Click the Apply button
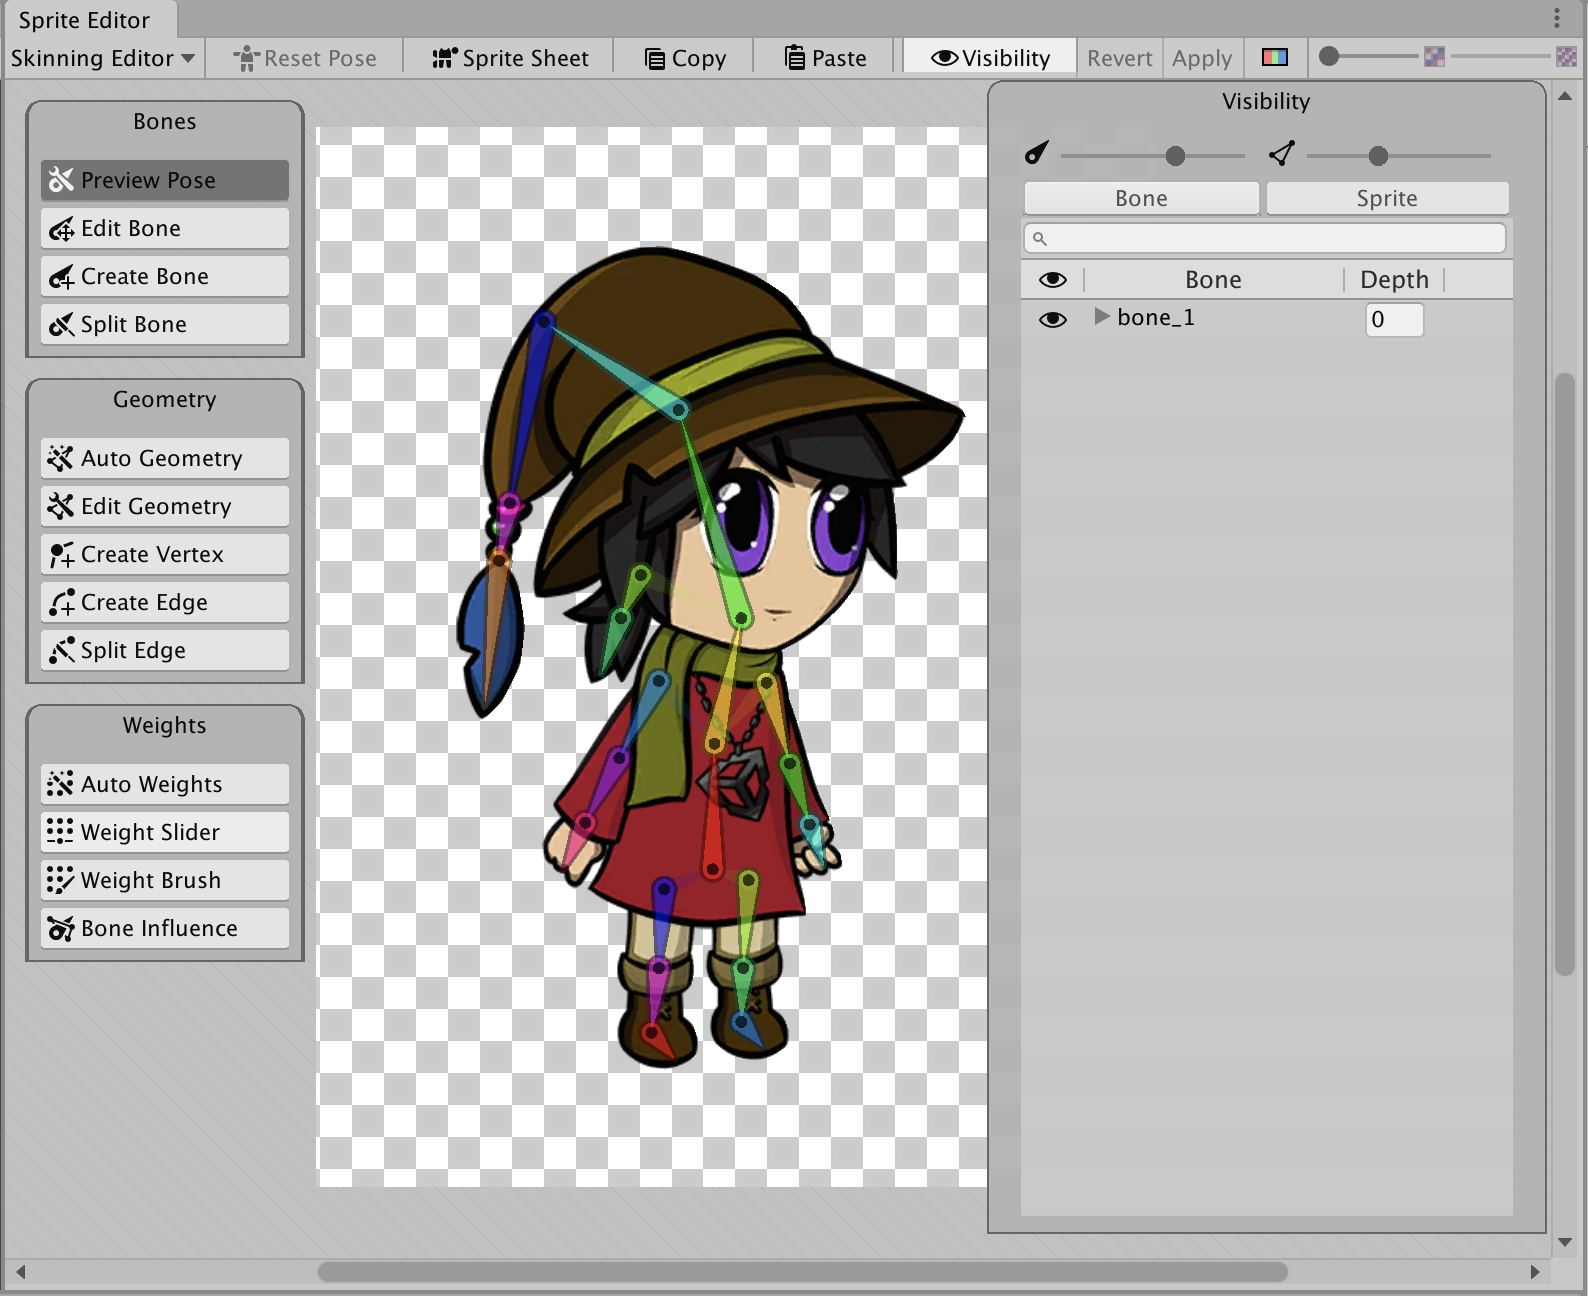 click(x=1201, y=58)
